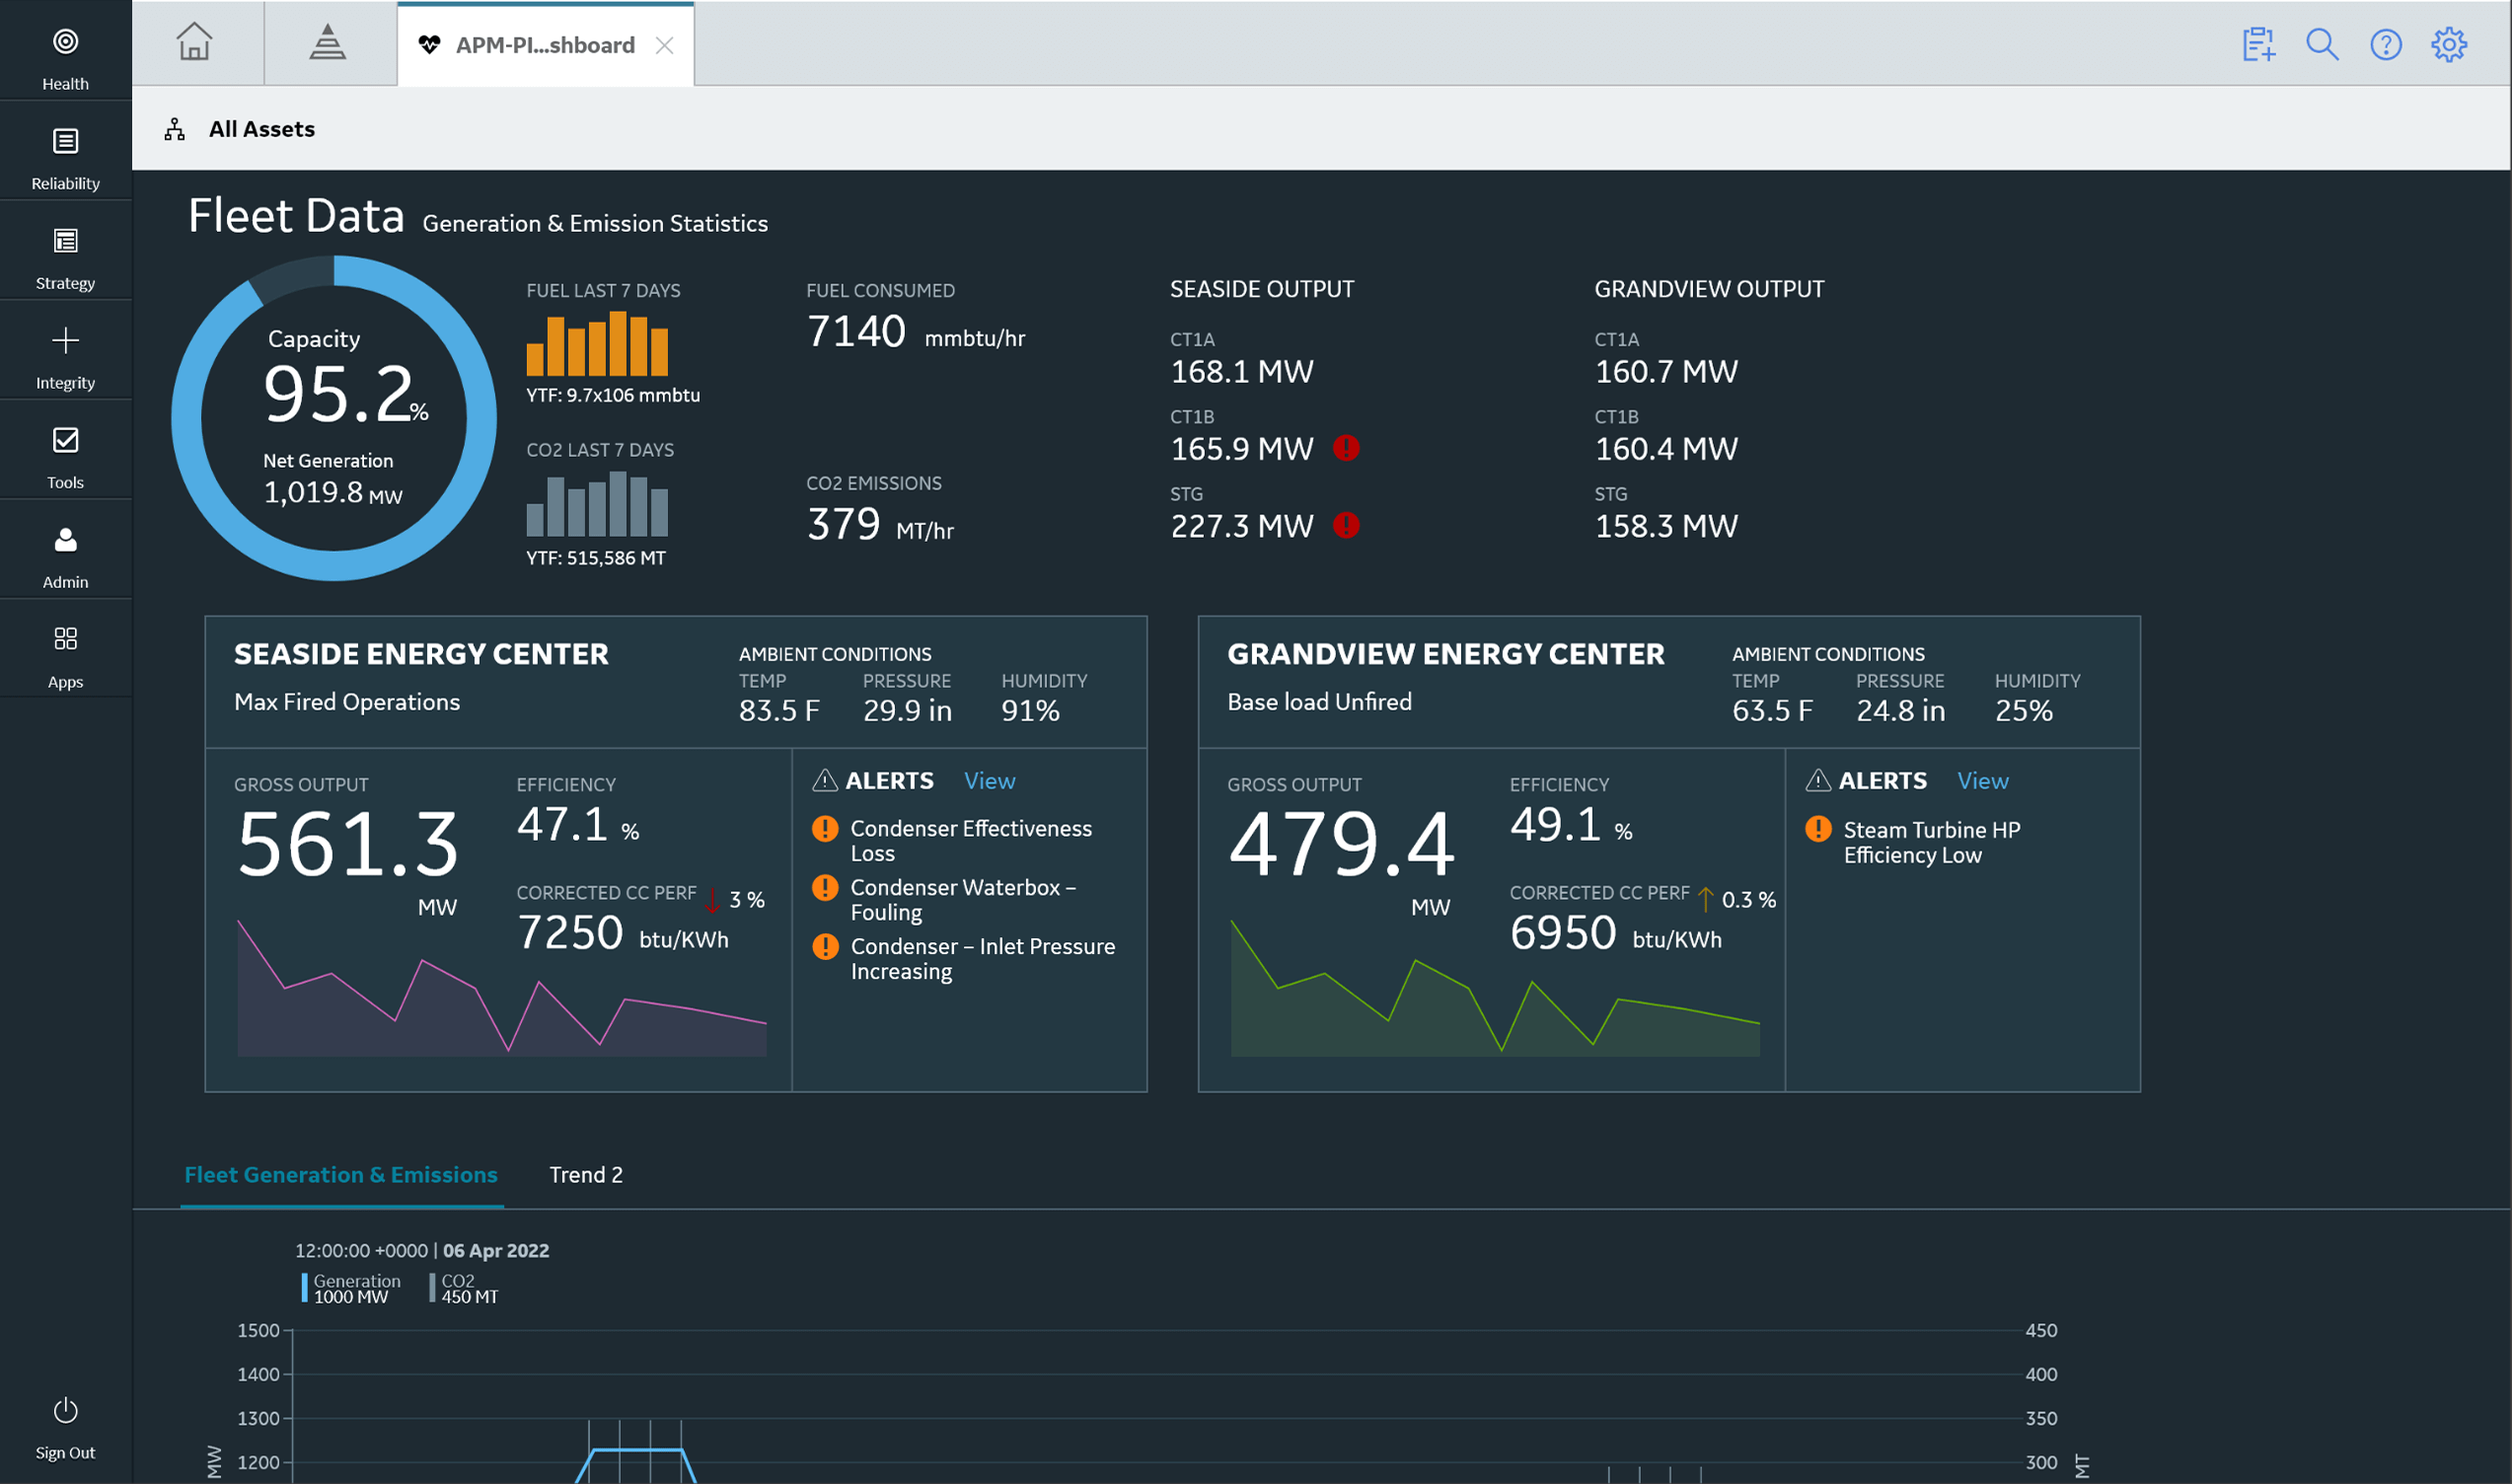2512x1484 pixels.
Task: Open settings gear in top bar
Action: point(2448,44)
